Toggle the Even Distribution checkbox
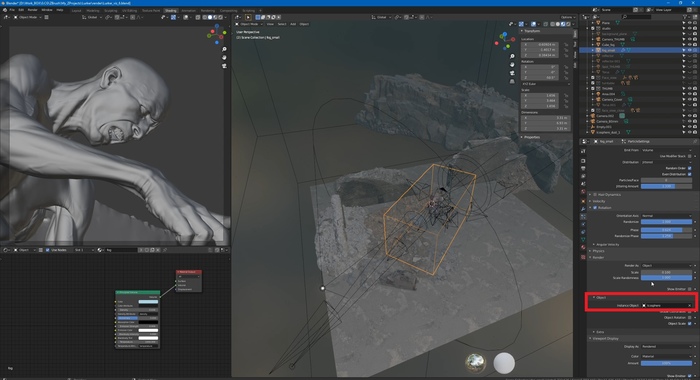 click(690, 174)
